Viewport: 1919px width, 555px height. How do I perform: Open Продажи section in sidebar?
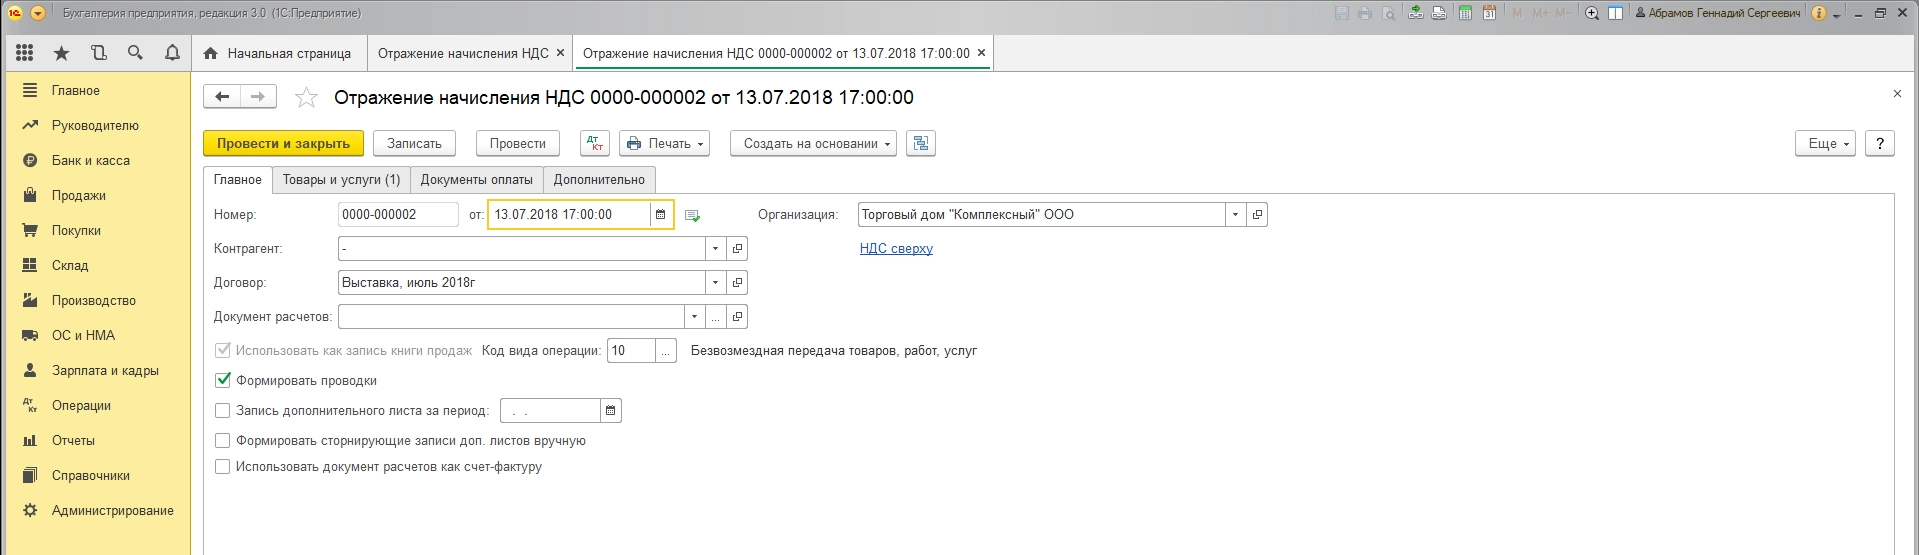pyautogui.click(x=79, y=195)
